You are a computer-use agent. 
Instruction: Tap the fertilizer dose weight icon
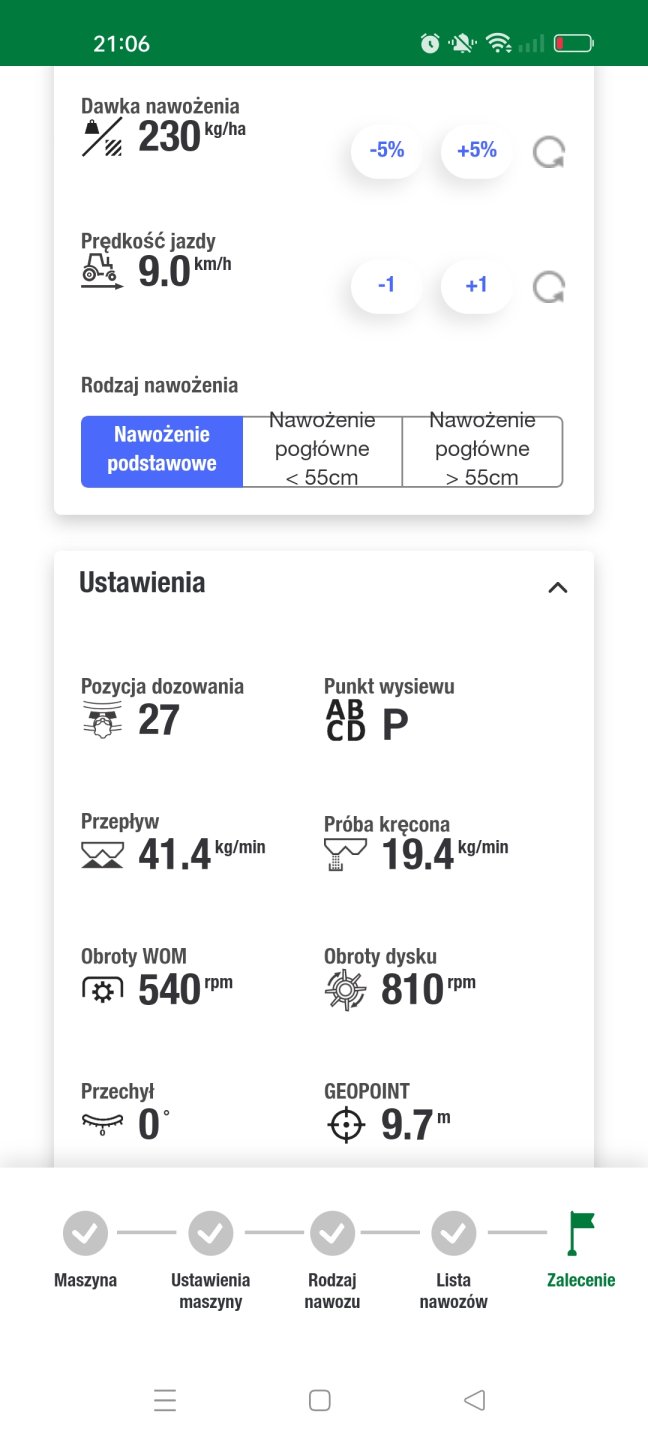coord(102,137)
